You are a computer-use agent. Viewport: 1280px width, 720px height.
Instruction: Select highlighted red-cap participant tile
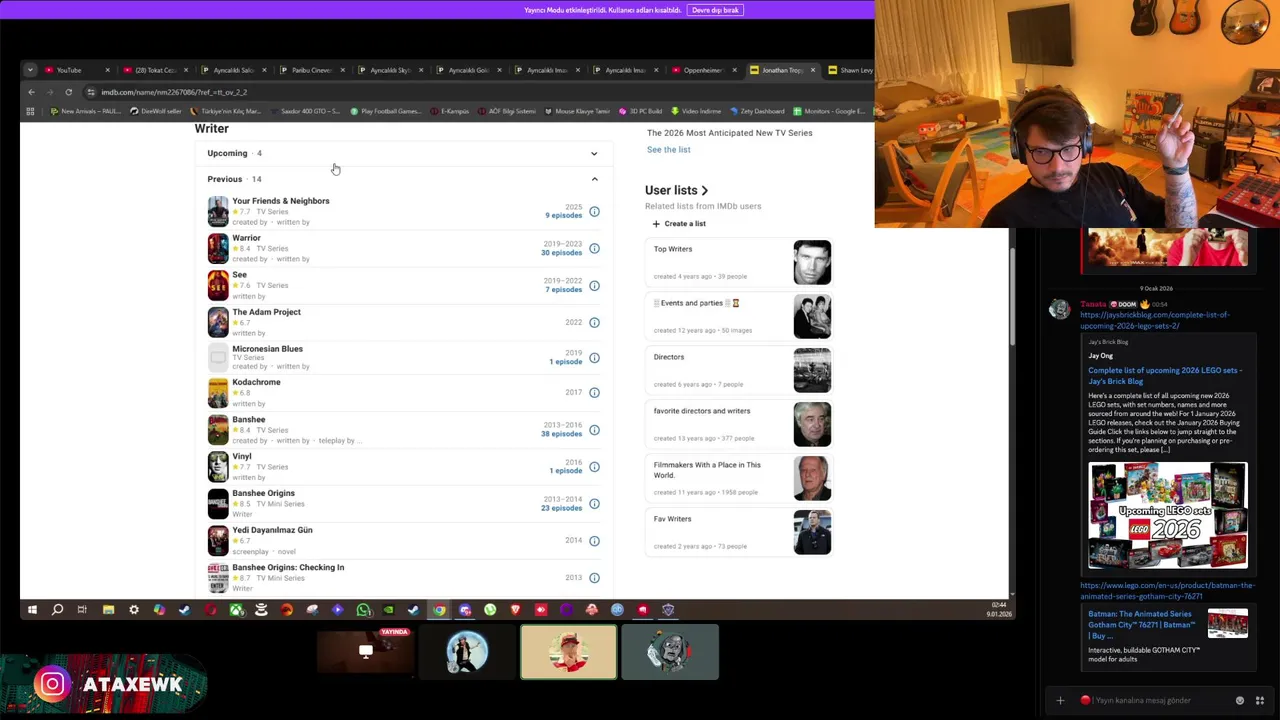[568, 652]
